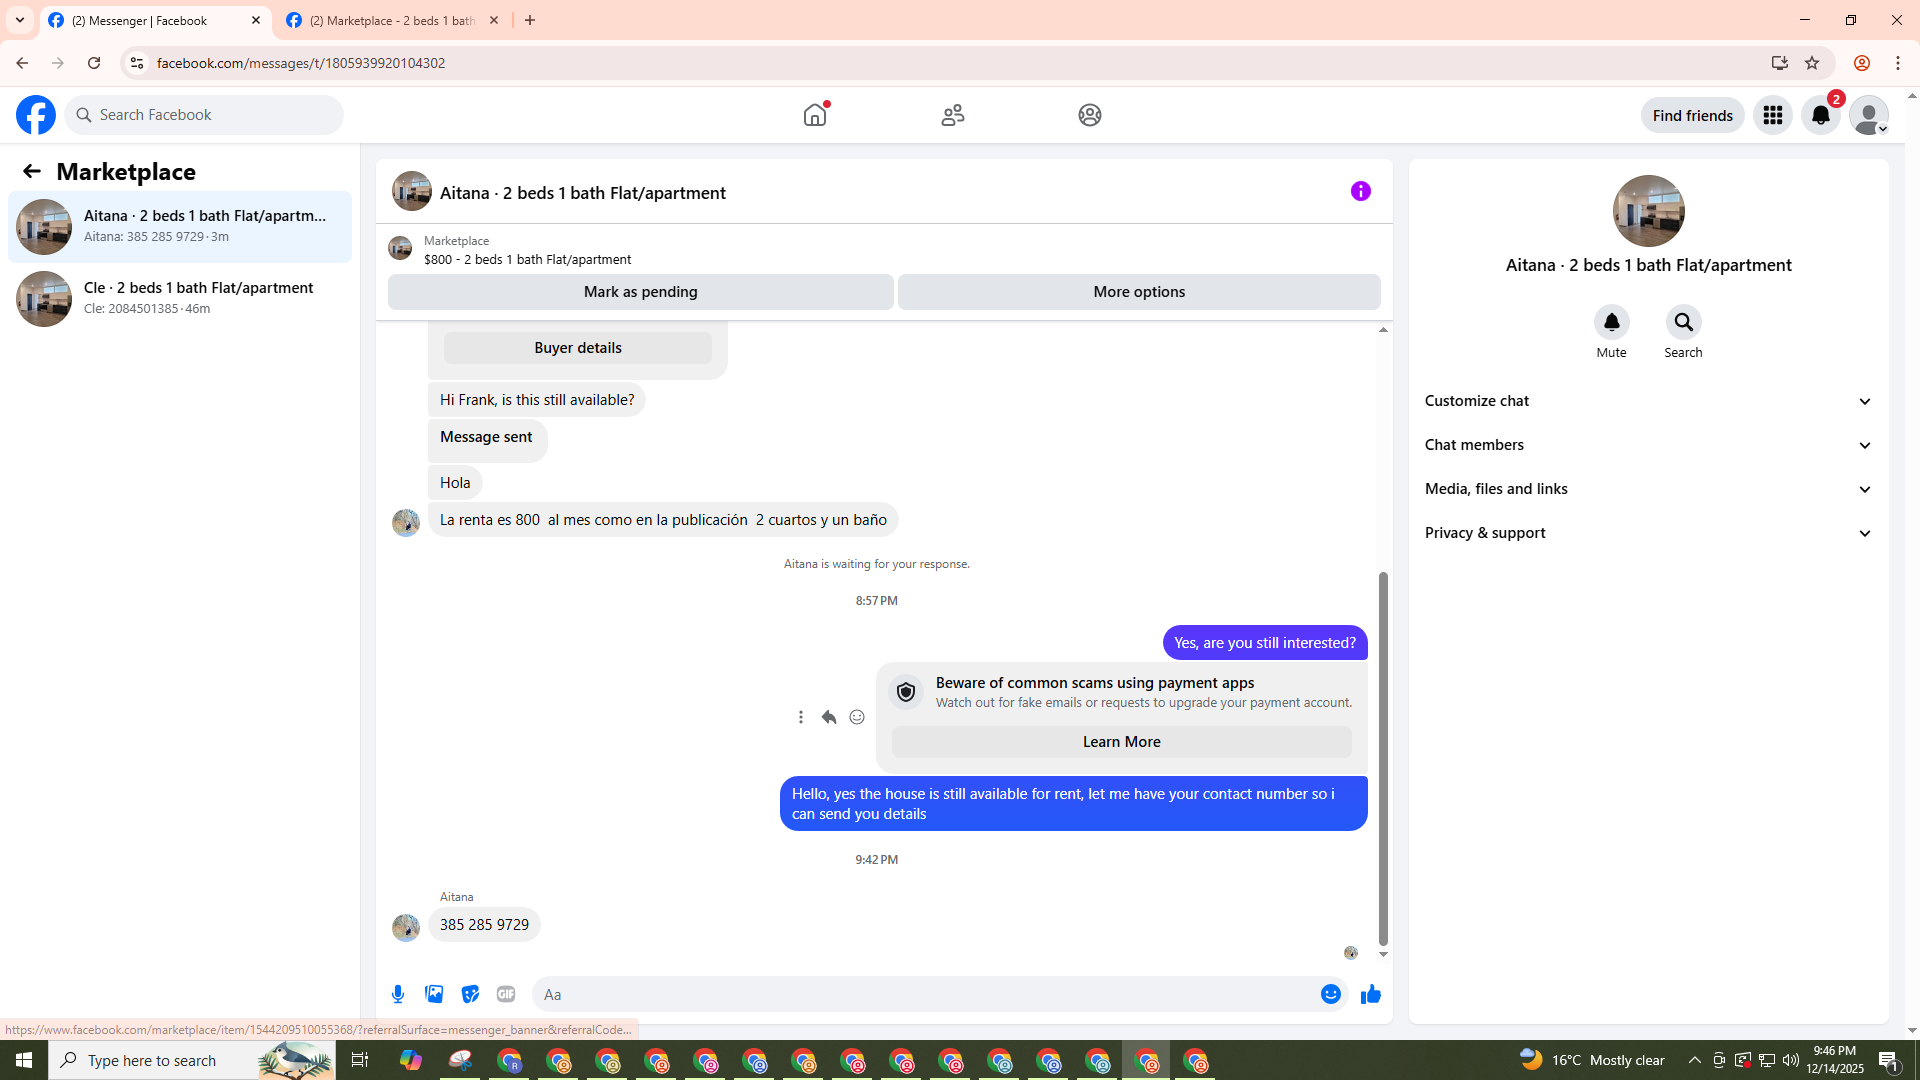Click the Learn More button
This screenshot has height=1080, width=1920.
[x=1121, y=742]
